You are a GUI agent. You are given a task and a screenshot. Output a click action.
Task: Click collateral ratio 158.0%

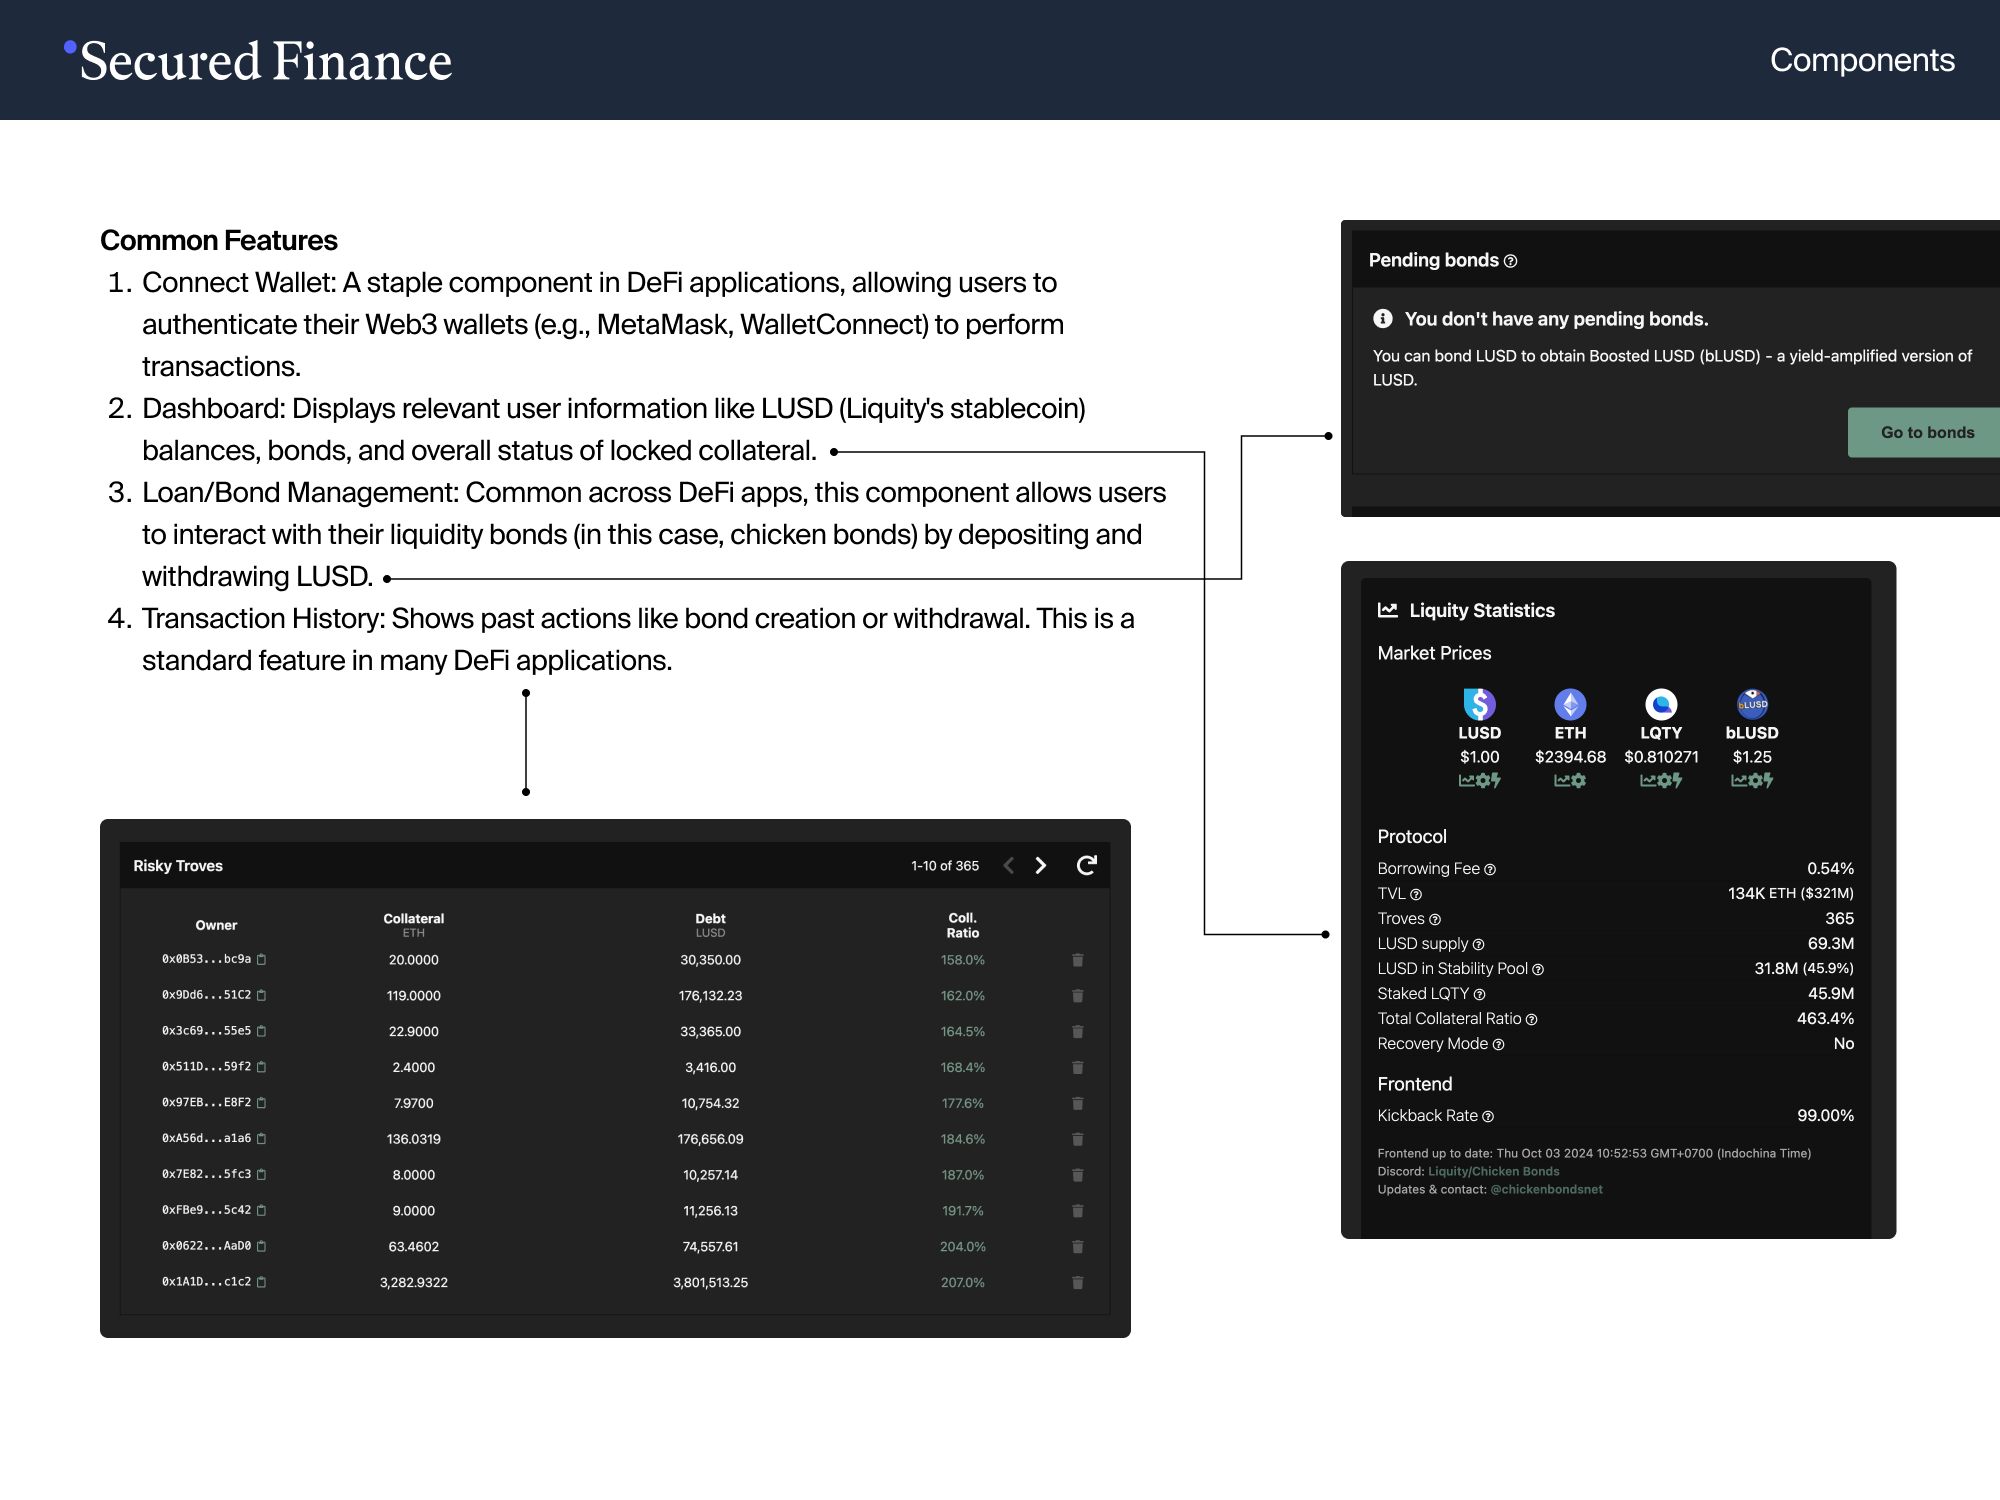[963, 960]
